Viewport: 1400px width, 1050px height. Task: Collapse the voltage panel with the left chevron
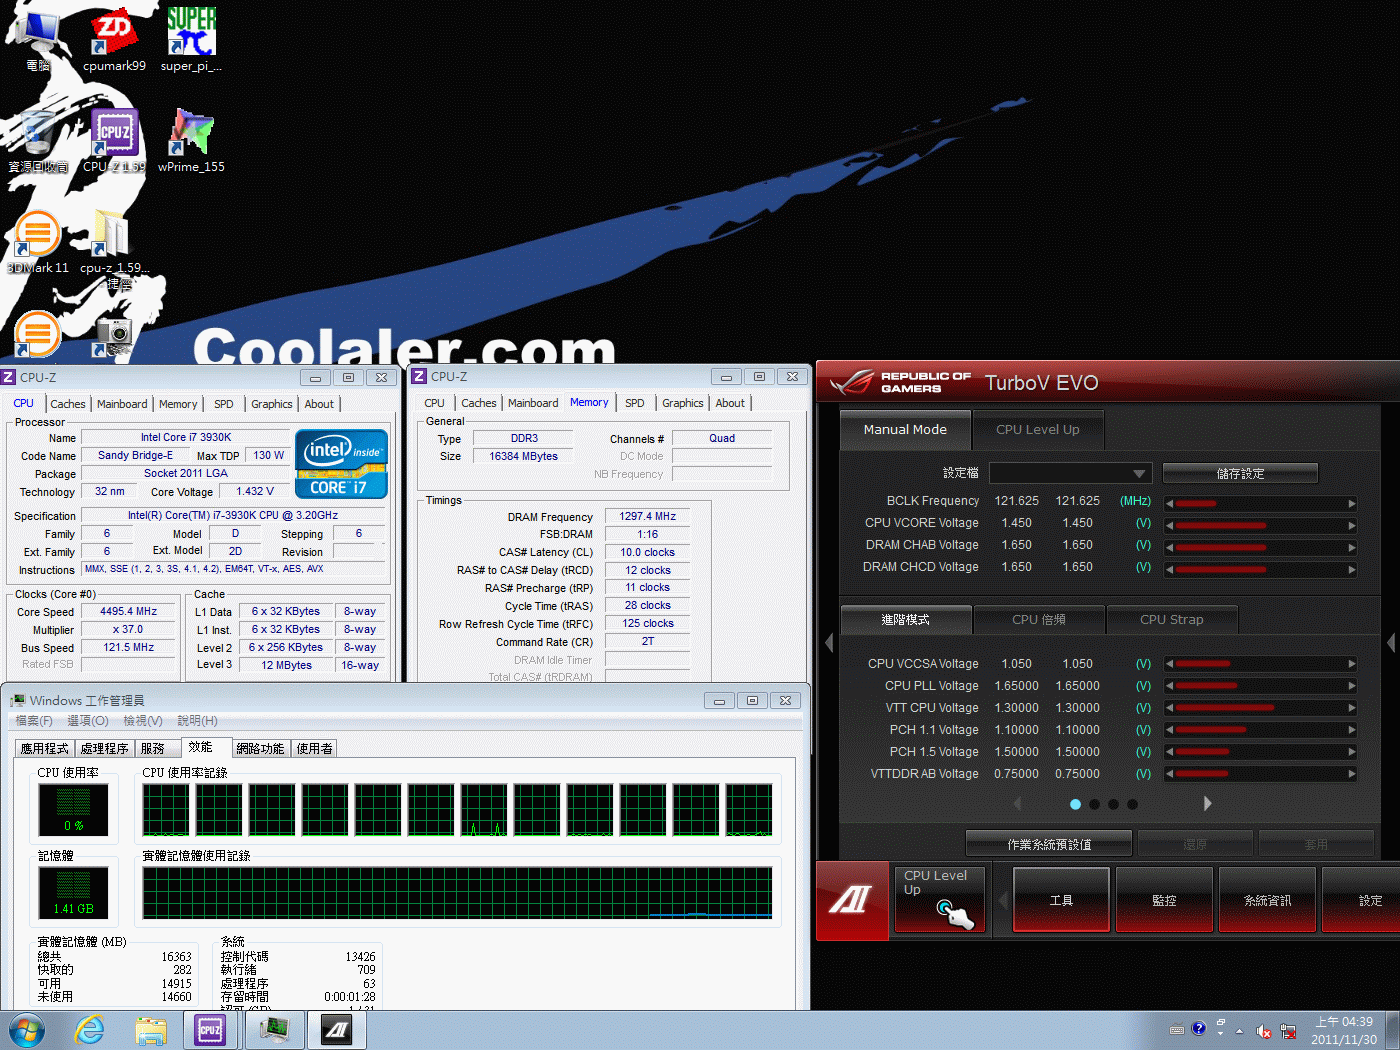pyautogui.click(x=828, y=643)
